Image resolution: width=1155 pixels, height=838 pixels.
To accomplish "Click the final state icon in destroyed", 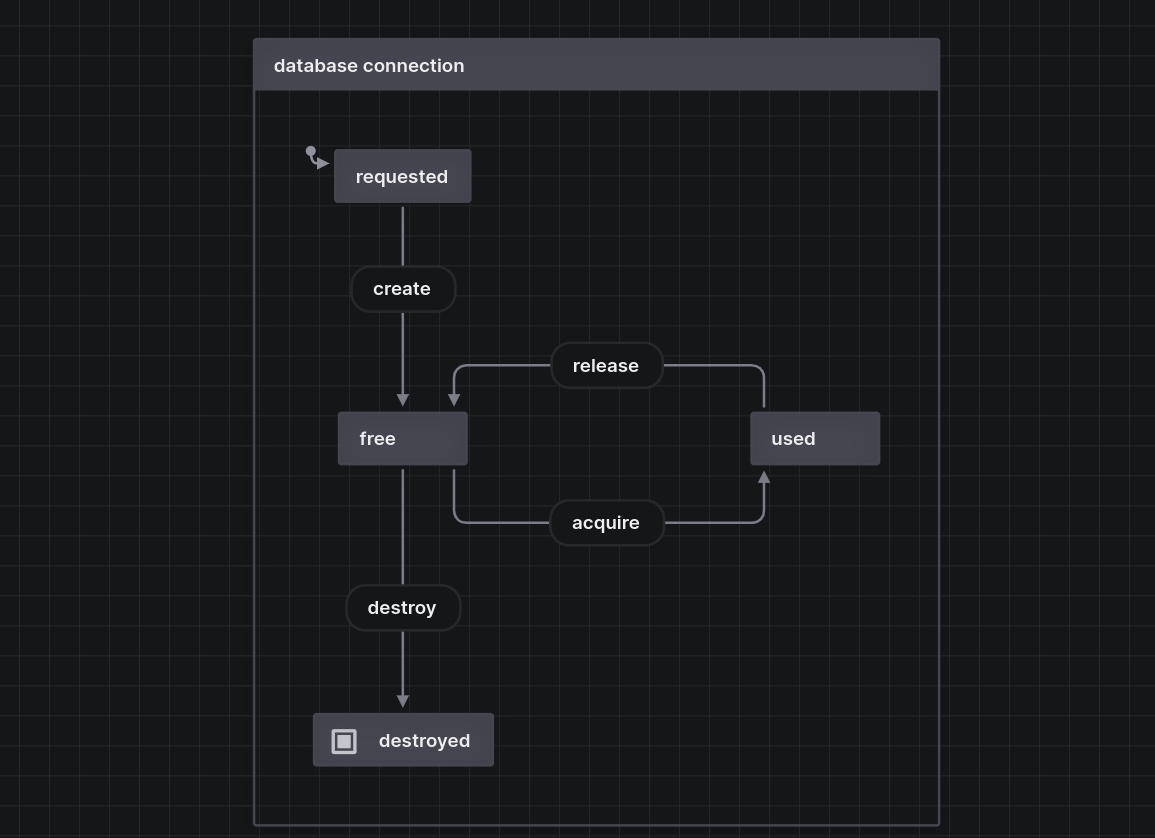I will 344,741.
